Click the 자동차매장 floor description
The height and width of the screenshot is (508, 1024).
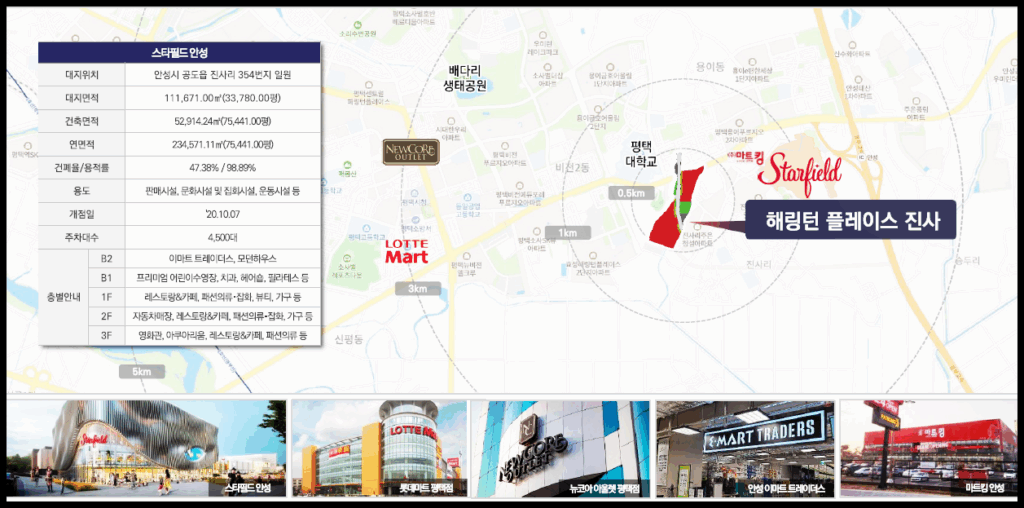click(x=223, y=316)
